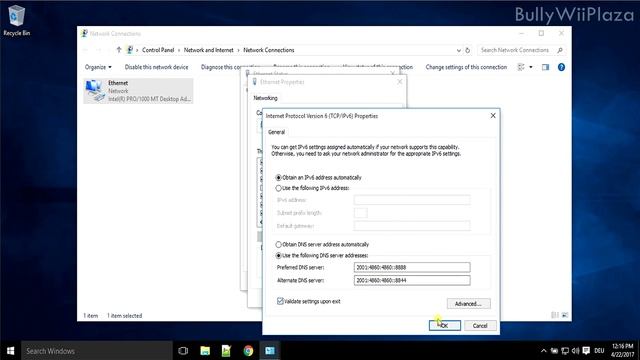Click Disable this network device
The width and height of the screenshot is (640, 360).
click(156, 67)
